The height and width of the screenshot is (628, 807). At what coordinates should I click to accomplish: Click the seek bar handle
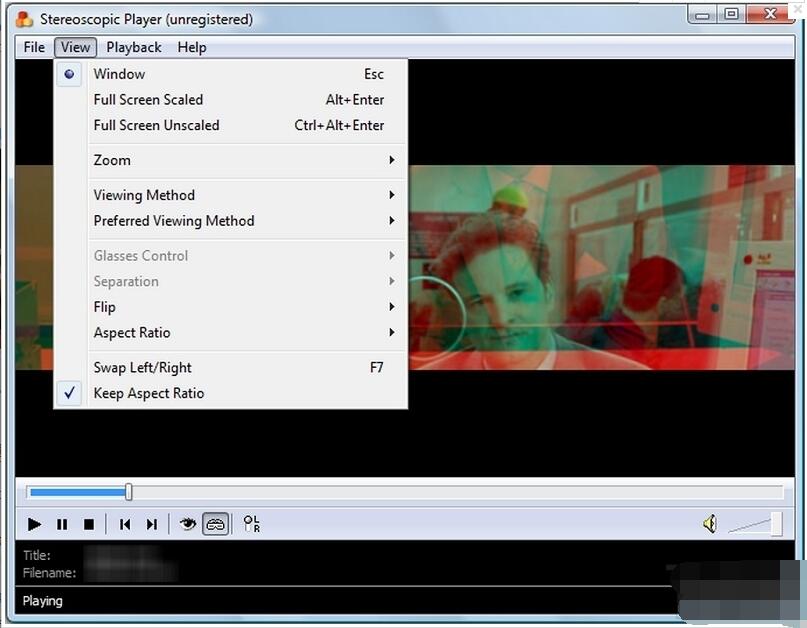click(128, 492)
